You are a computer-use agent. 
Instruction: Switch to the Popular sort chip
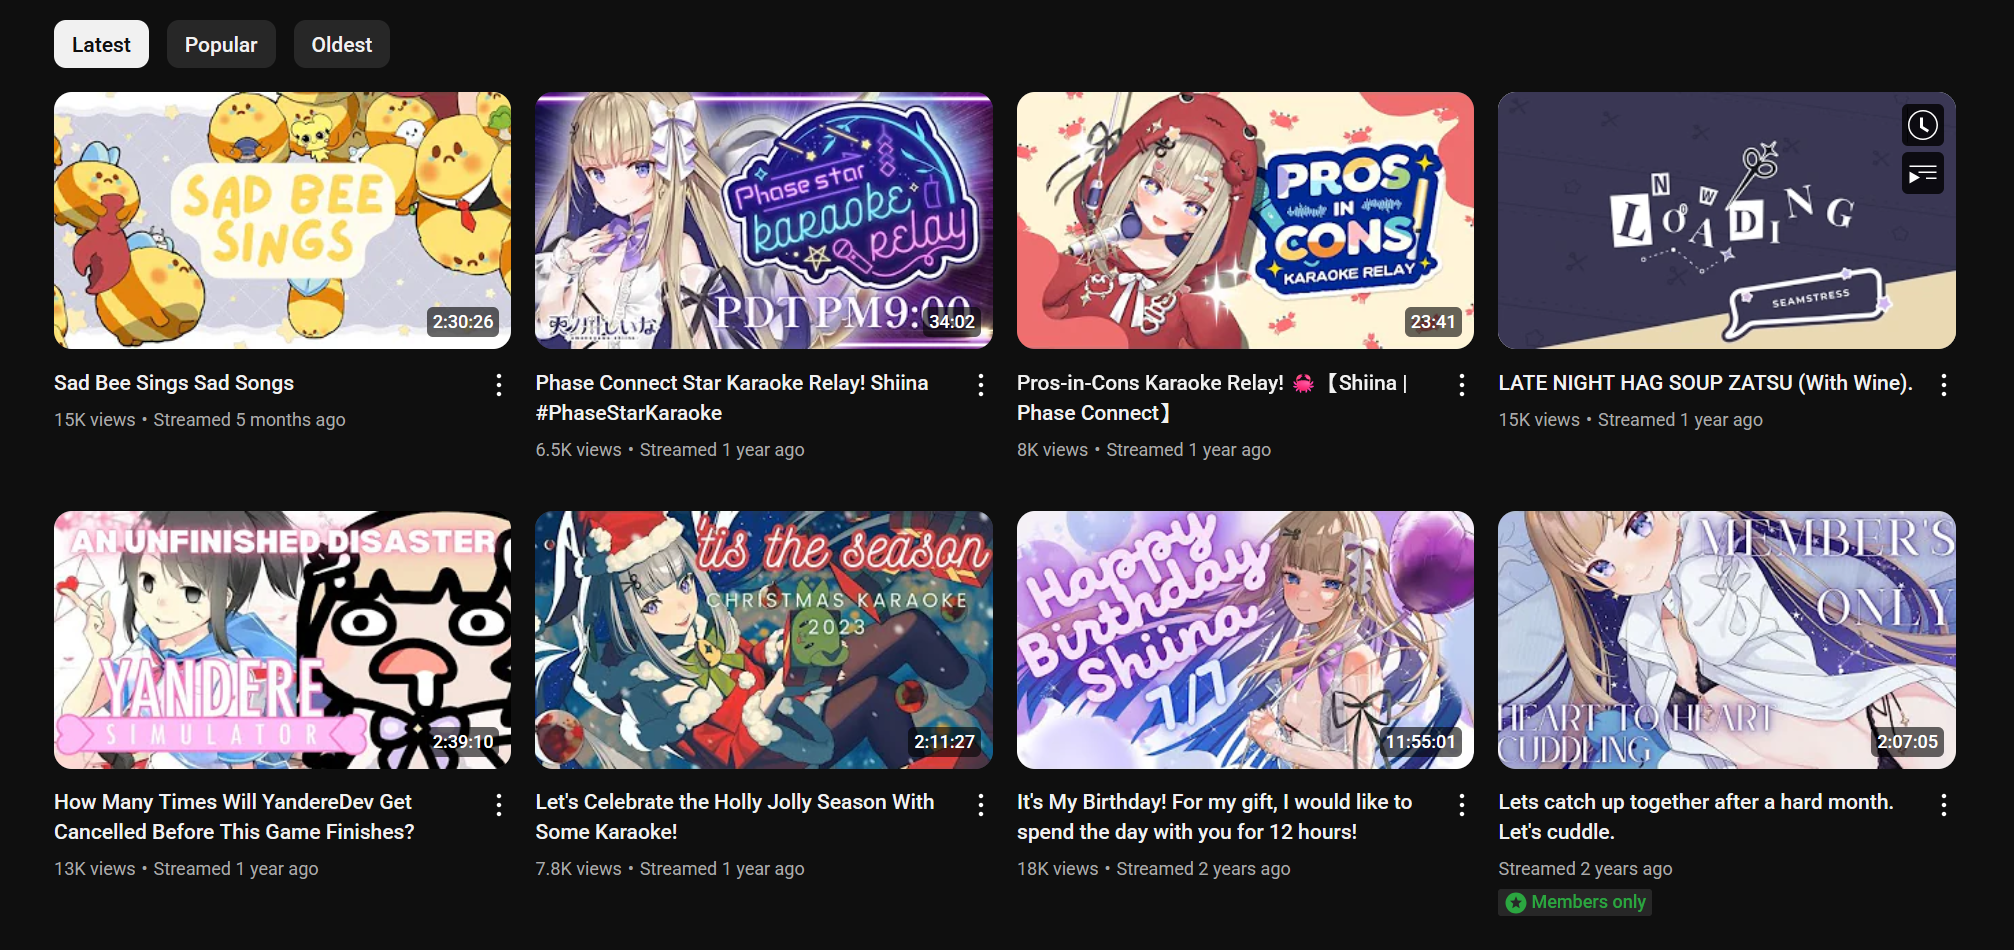[x=221, y=44]
